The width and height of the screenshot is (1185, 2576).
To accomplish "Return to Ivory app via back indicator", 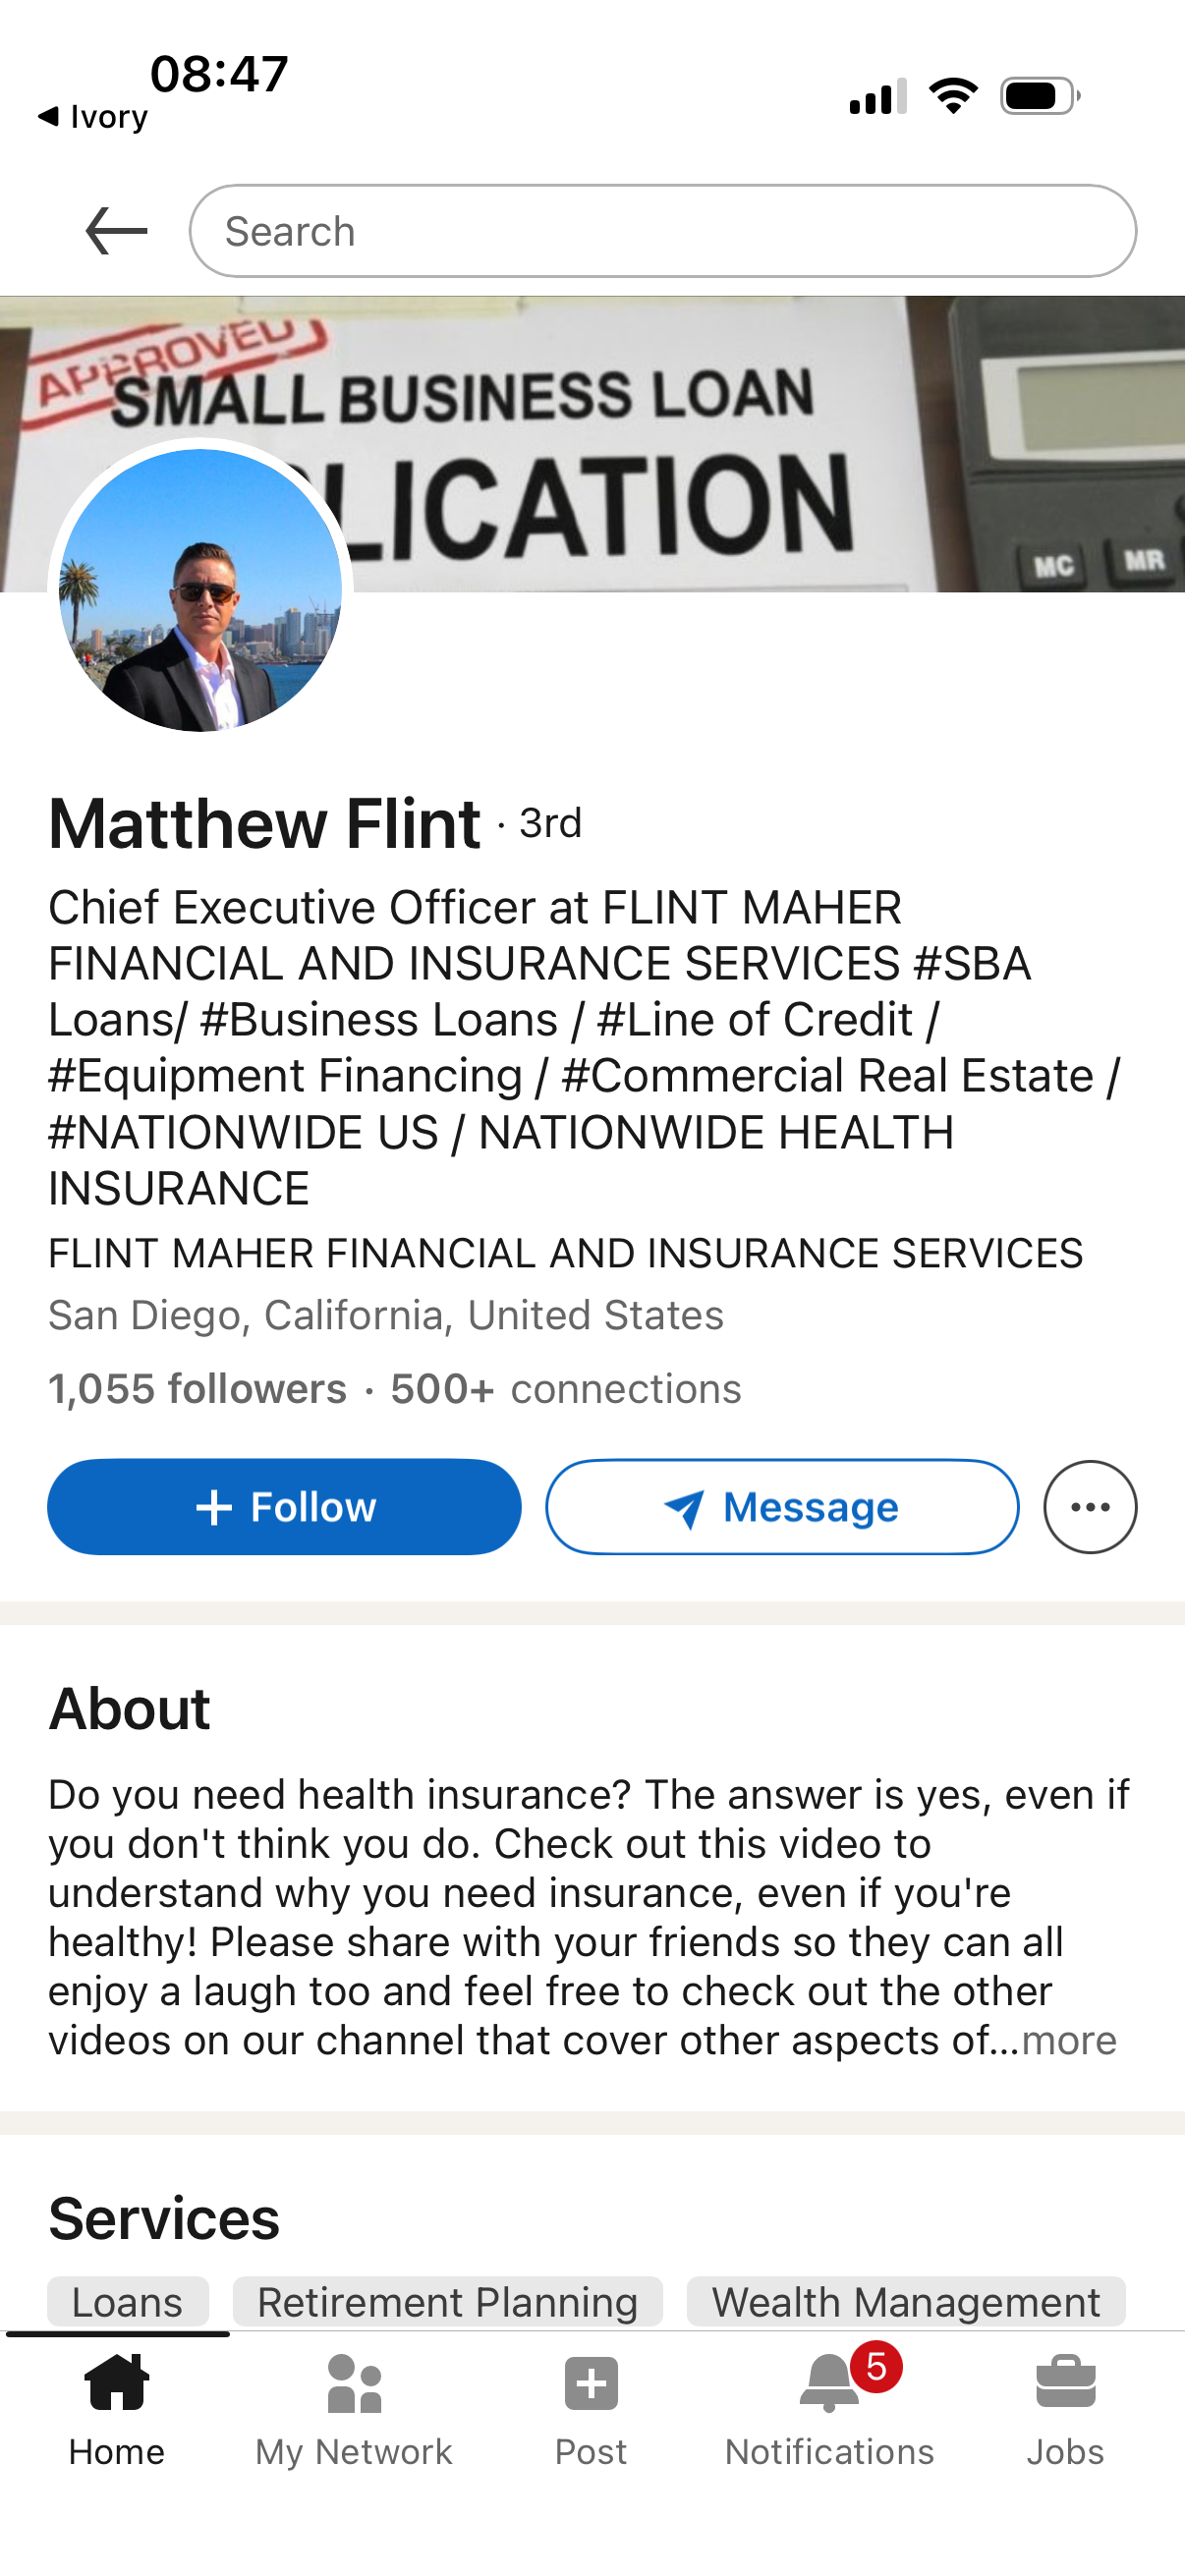I will click(92, 116).
